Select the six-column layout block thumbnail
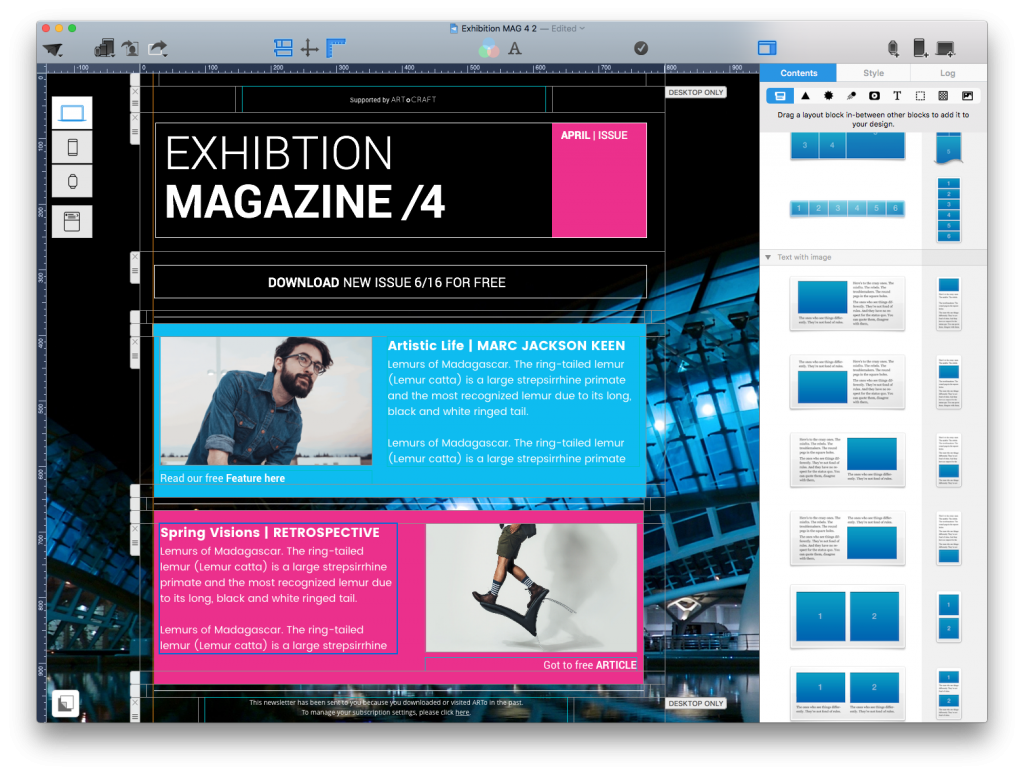 [847, 208]
